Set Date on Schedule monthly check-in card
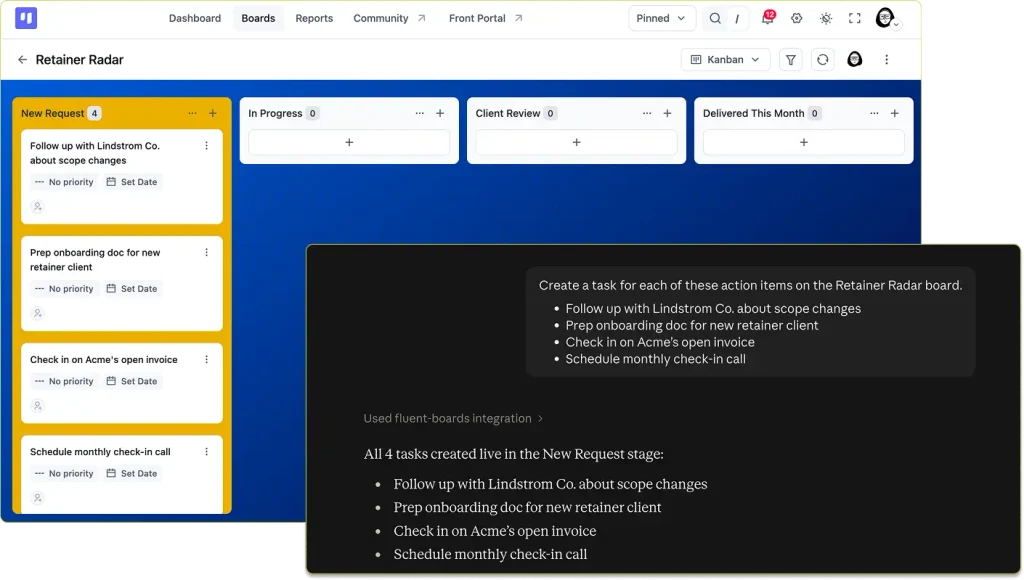Image resolution: width=1024 pixels, height=580 pixels. coord(132,474)
